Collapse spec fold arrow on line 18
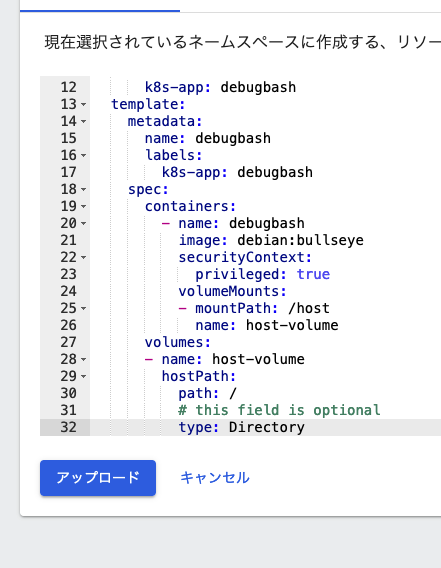 click(84, 189)
